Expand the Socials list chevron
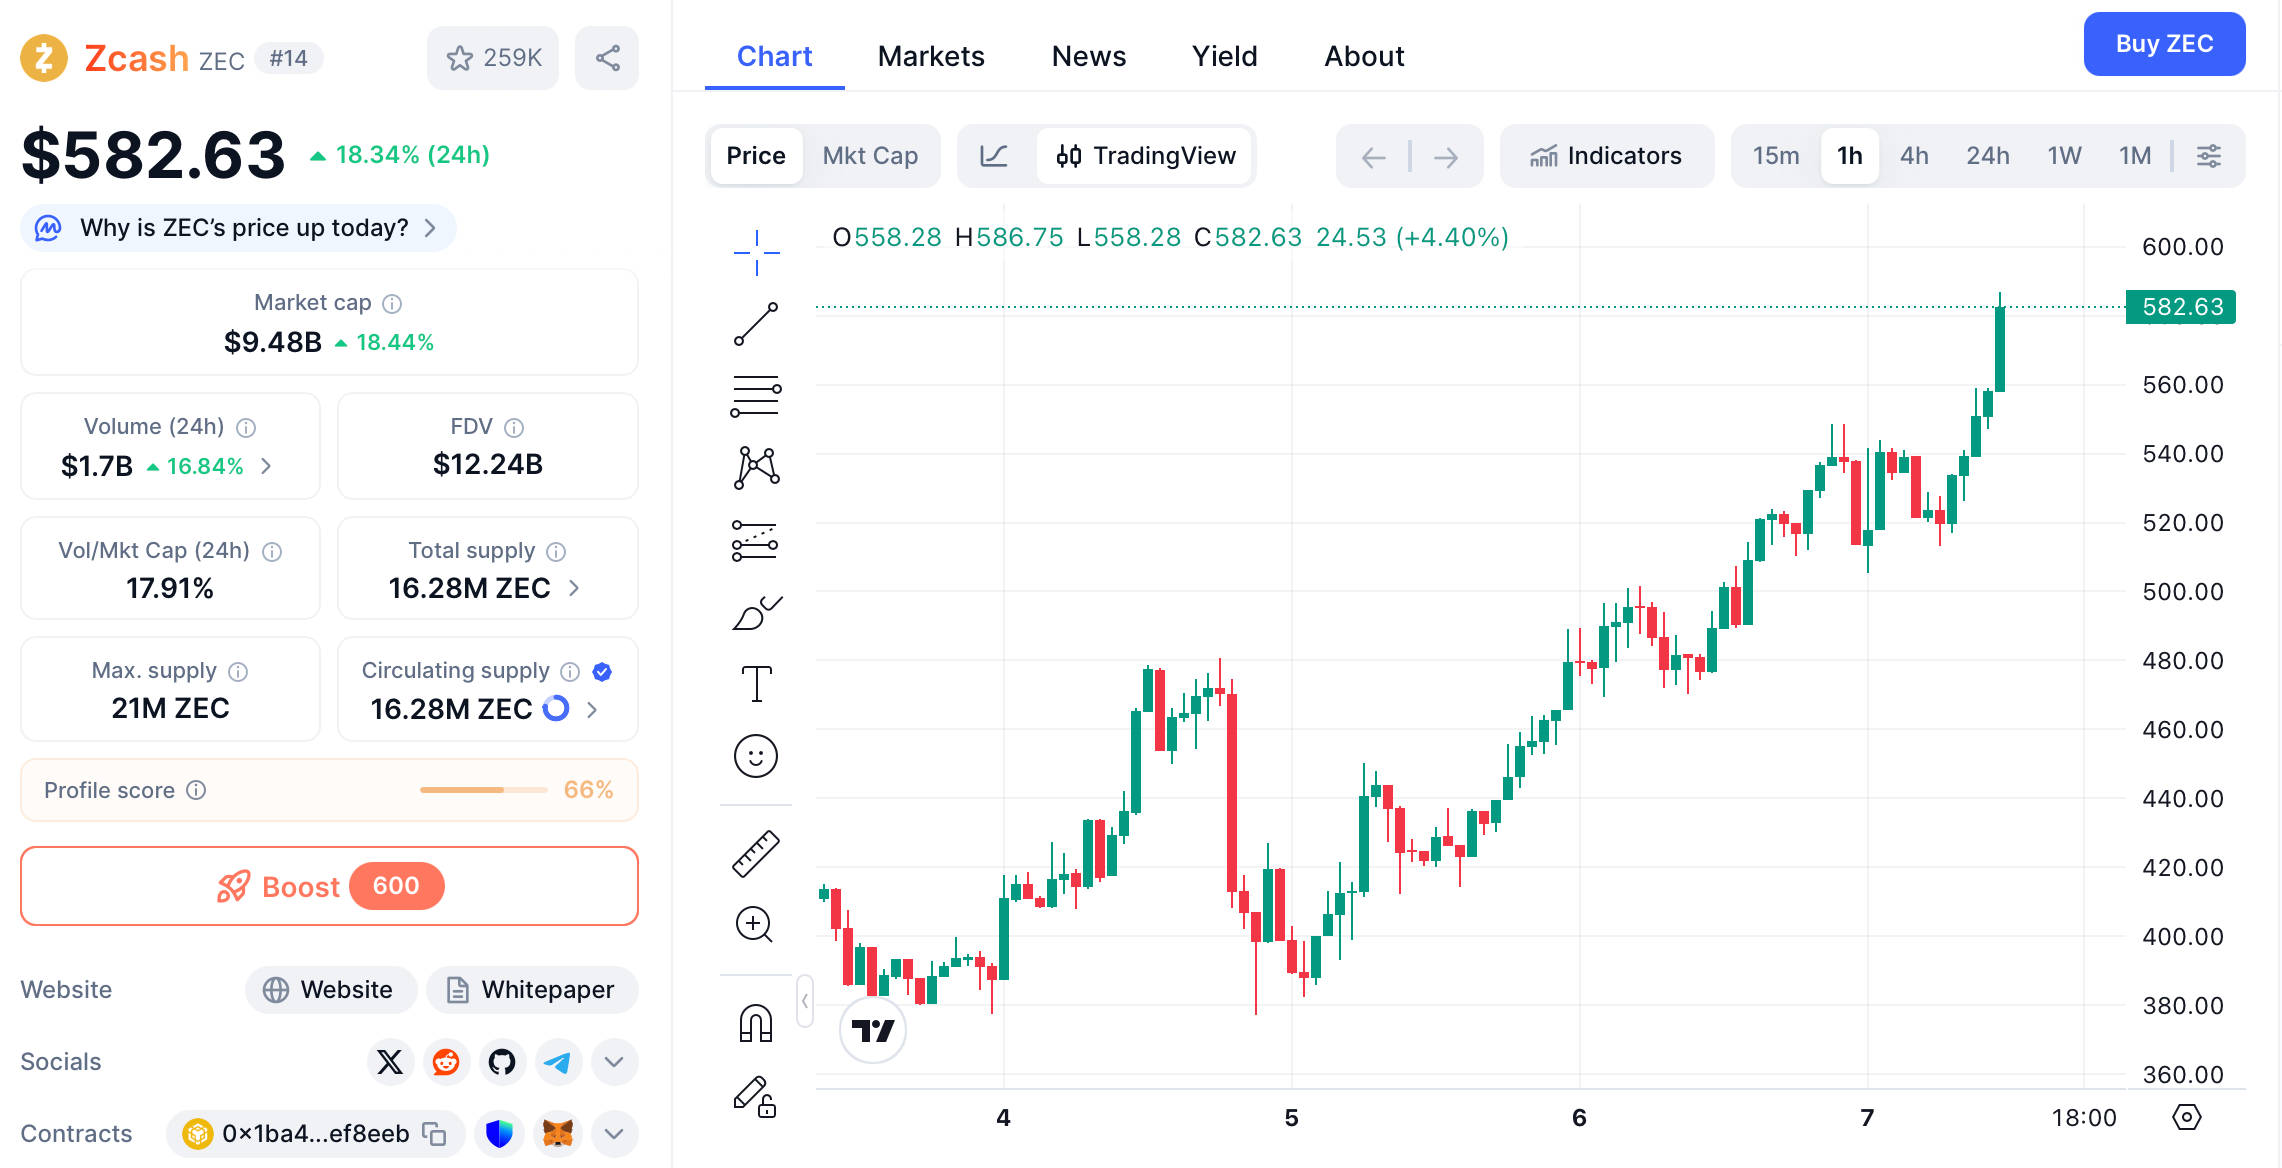Viewport: 2282px width, 1168px height. [x=614, y=1062]
